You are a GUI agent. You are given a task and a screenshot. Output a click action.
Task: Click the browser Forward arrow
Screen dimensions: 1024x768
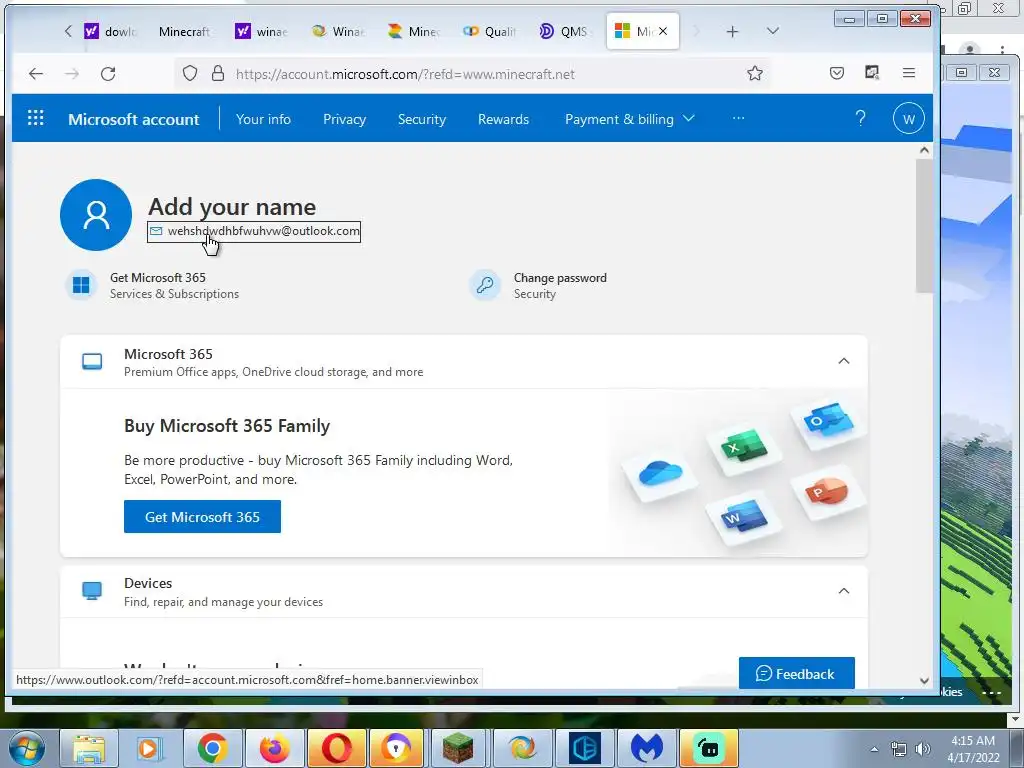click(x=72, y=74)
